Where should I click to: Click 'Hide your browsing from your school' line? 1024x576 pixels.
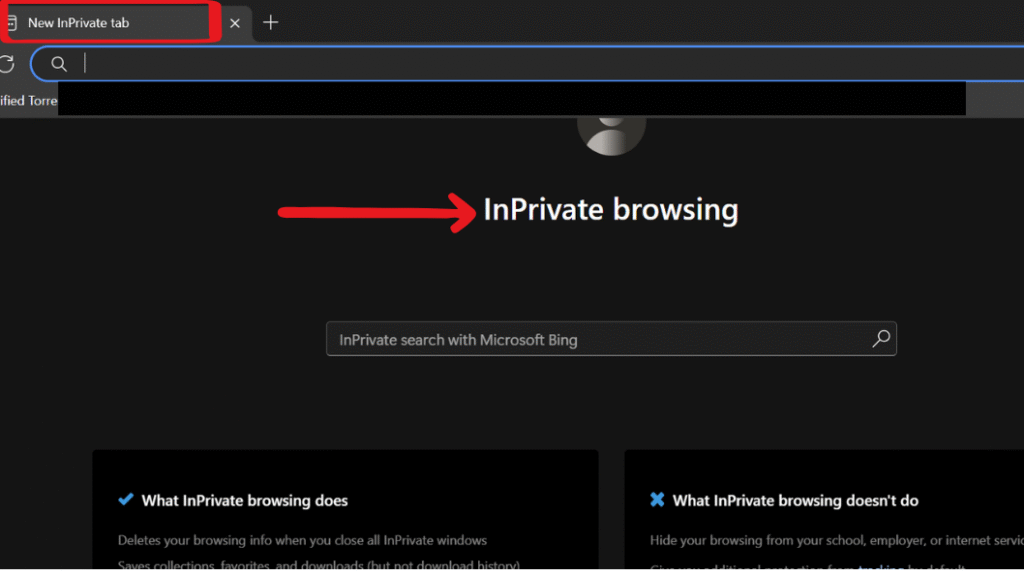pyautogui.click(x=837, y=541)
